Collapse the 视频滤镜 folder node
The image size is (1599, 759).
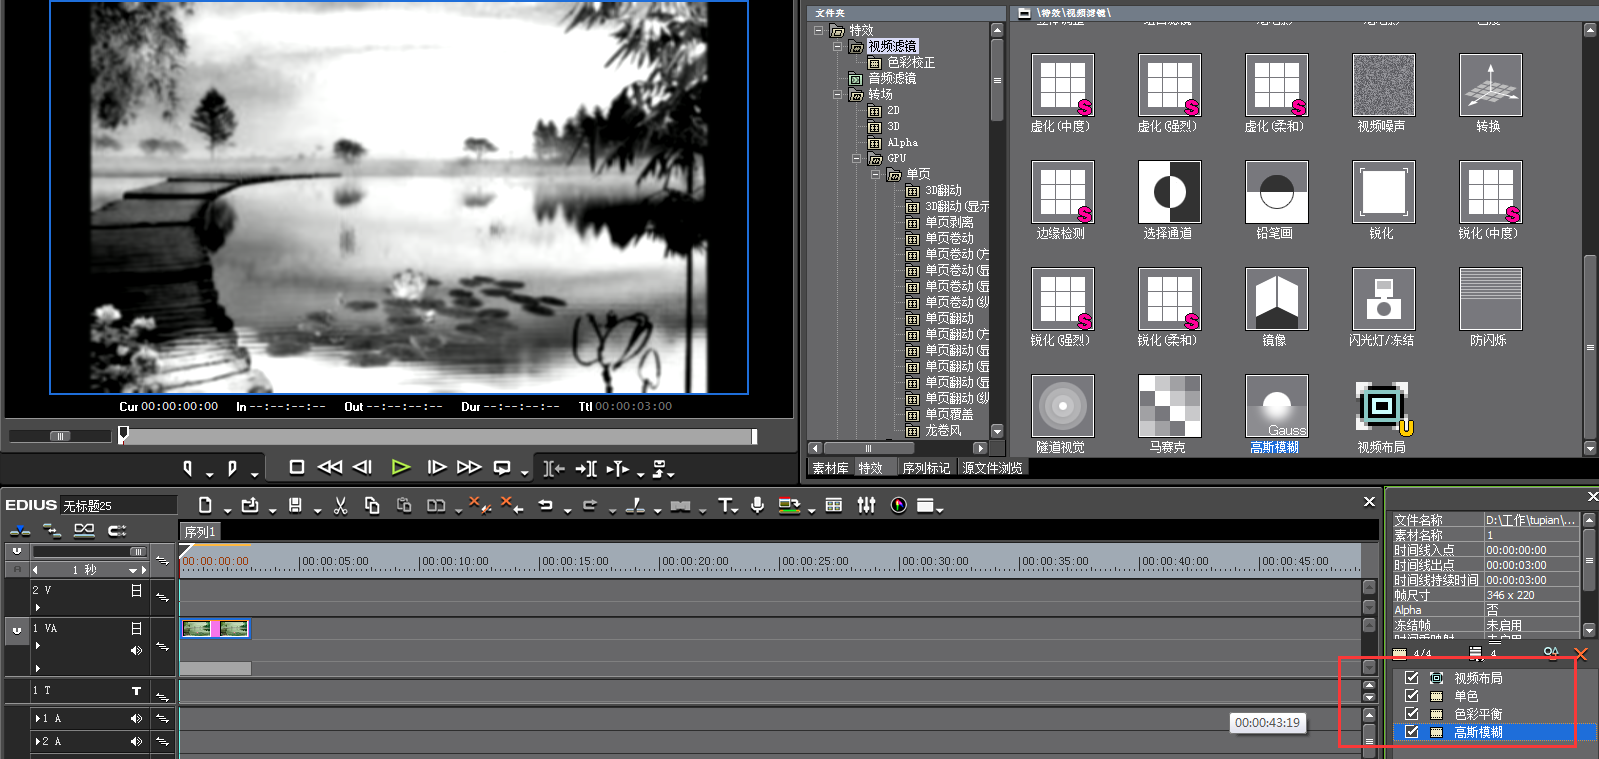coord(837,46)
